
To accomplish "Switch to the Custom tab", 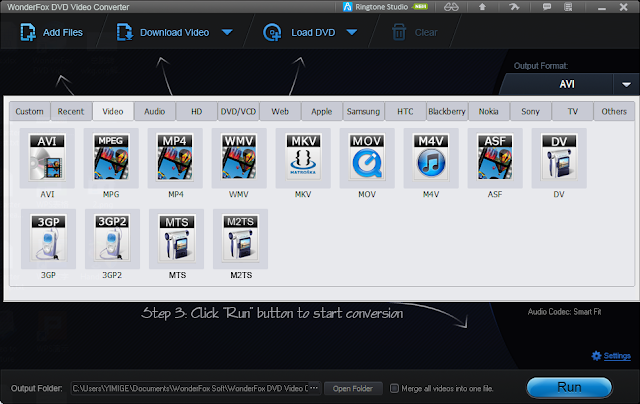I will click(x=29, y=111).
